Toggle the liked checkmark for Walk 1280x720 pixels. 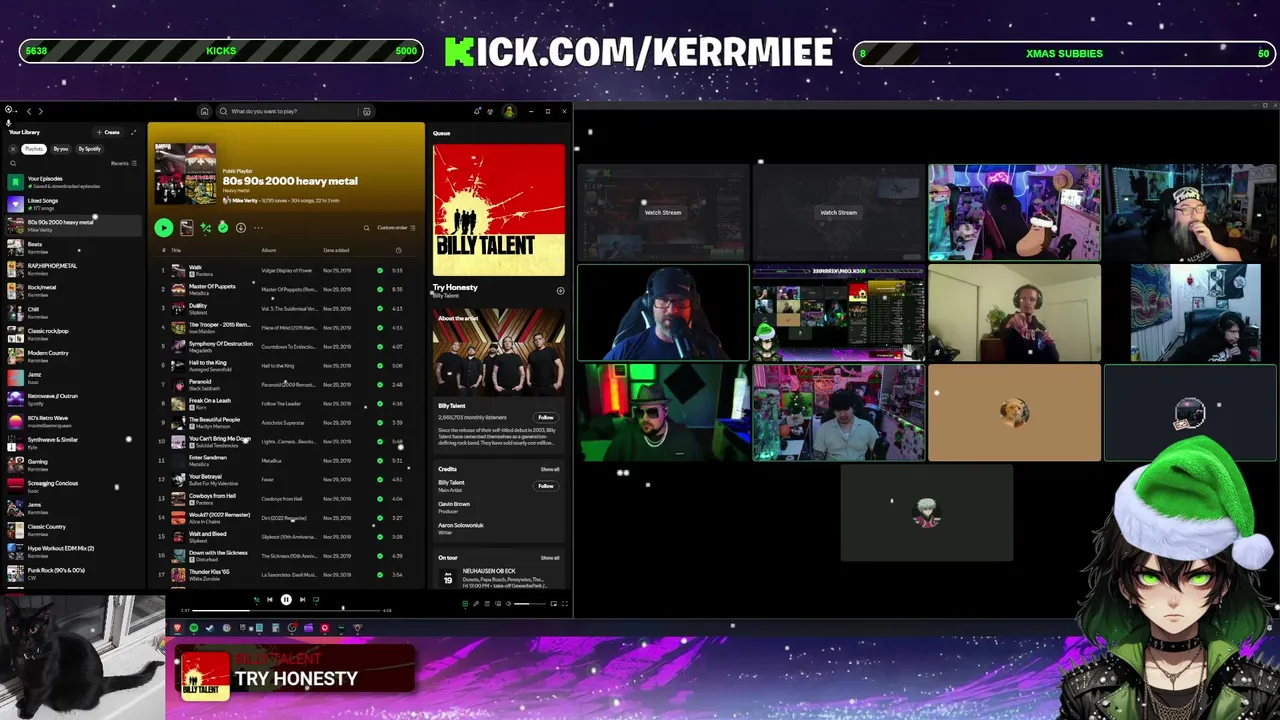(x=379, y=270)
